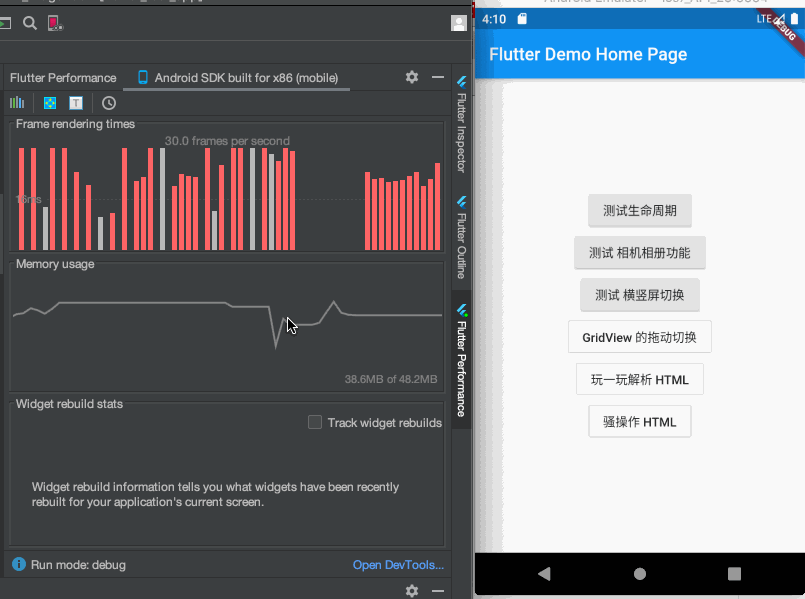Click the search magnifier icon
The width and height of the screenshot is (805, 599).
(30, 23)
